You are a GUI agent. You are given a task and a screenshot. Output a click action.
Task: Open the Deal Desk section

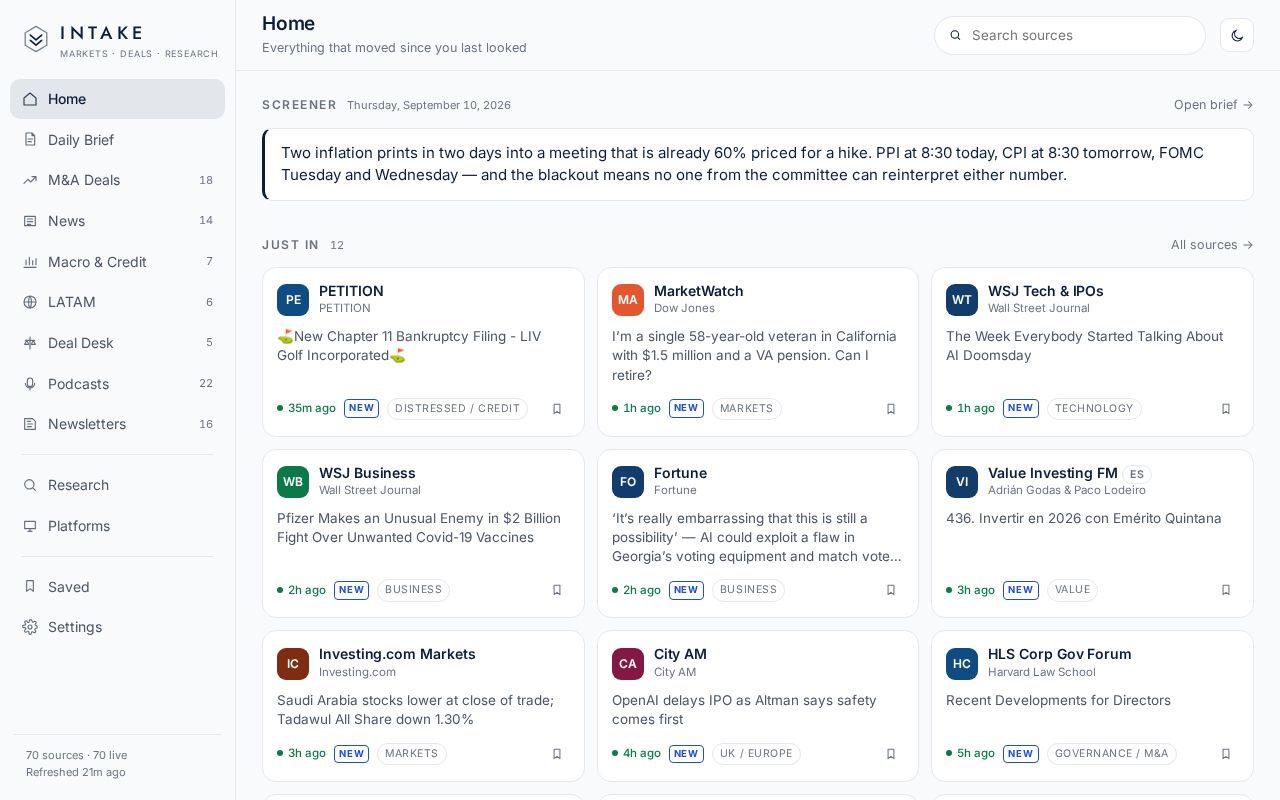point(117,343)
